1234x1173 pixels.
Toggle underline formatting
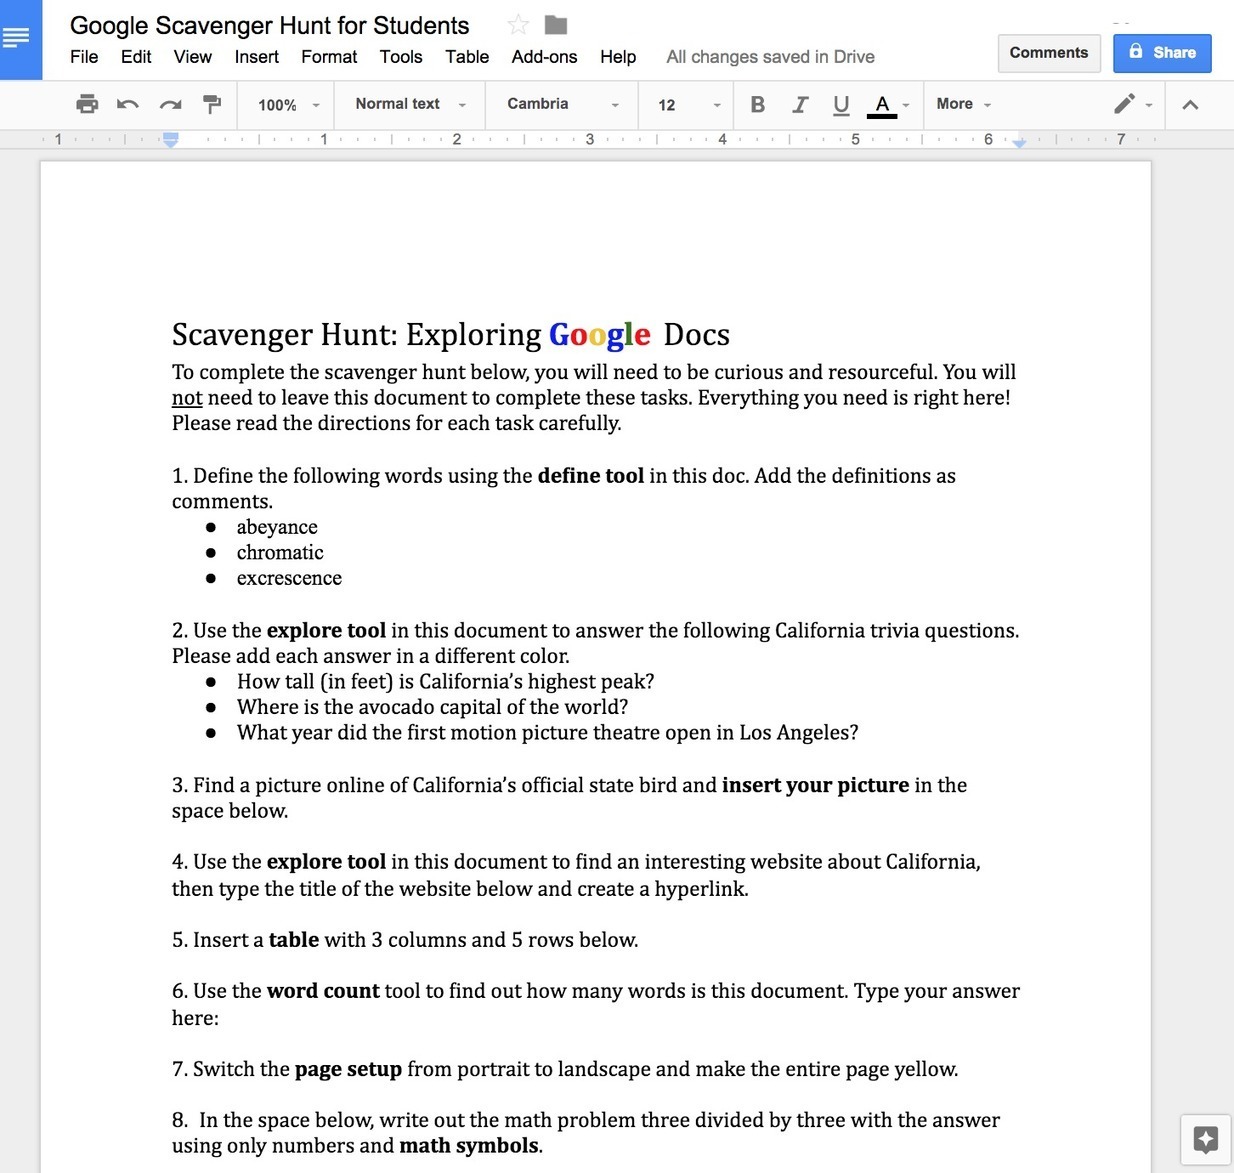point(841,104)
